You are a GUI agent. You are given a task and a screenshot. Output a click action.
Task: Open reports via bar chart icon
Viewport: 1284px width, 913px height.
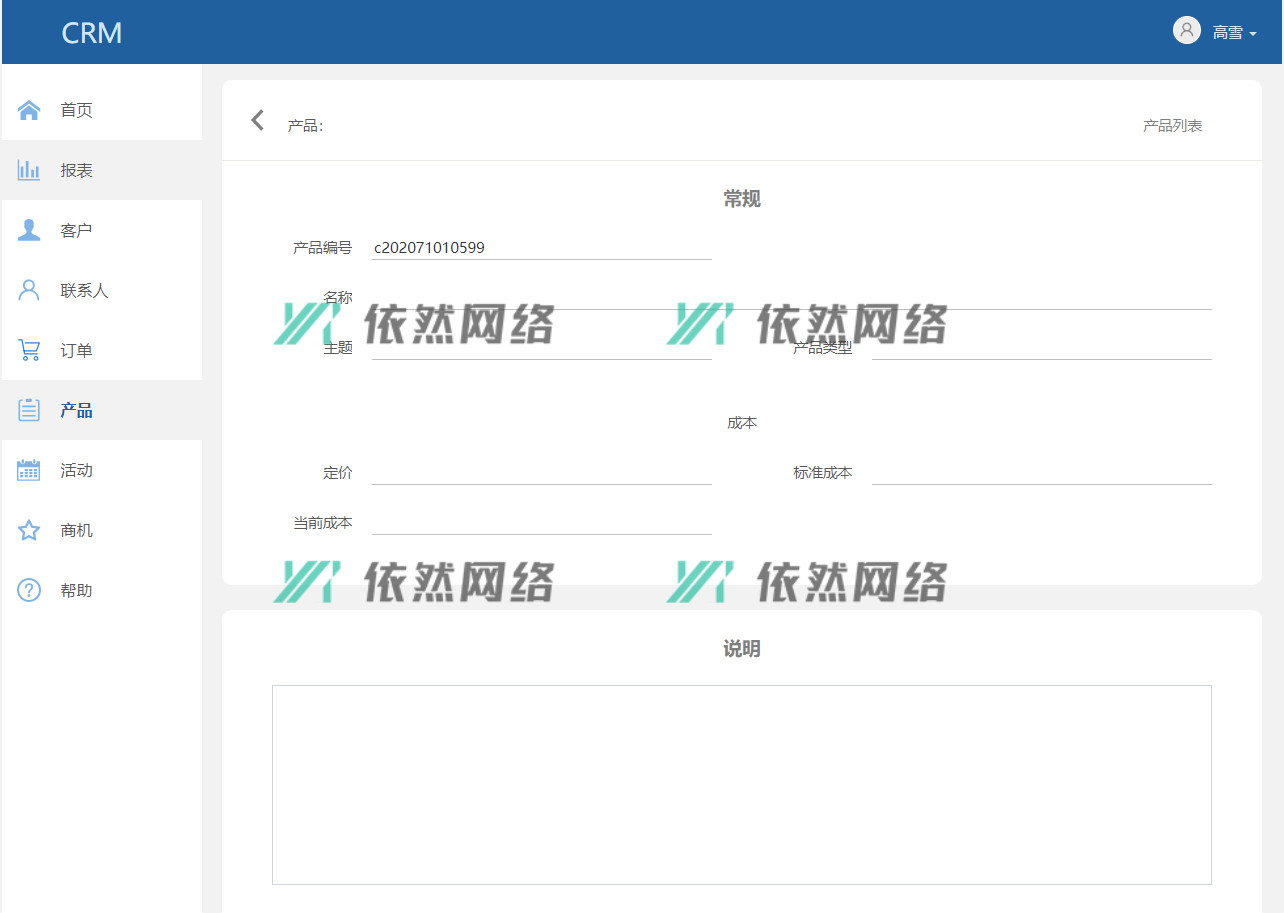click(29, 170)
